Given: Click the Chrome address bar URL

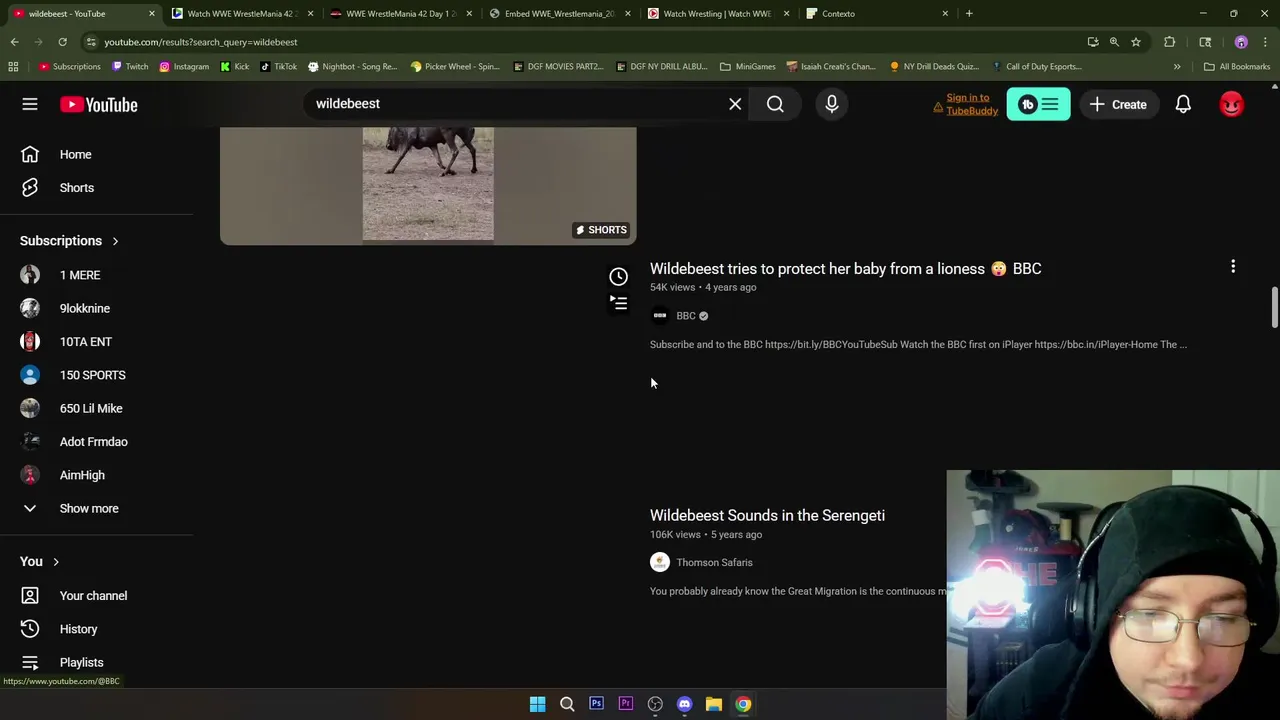Looking at the screenshot, I should pyautogui.click(x=200, y=42).
